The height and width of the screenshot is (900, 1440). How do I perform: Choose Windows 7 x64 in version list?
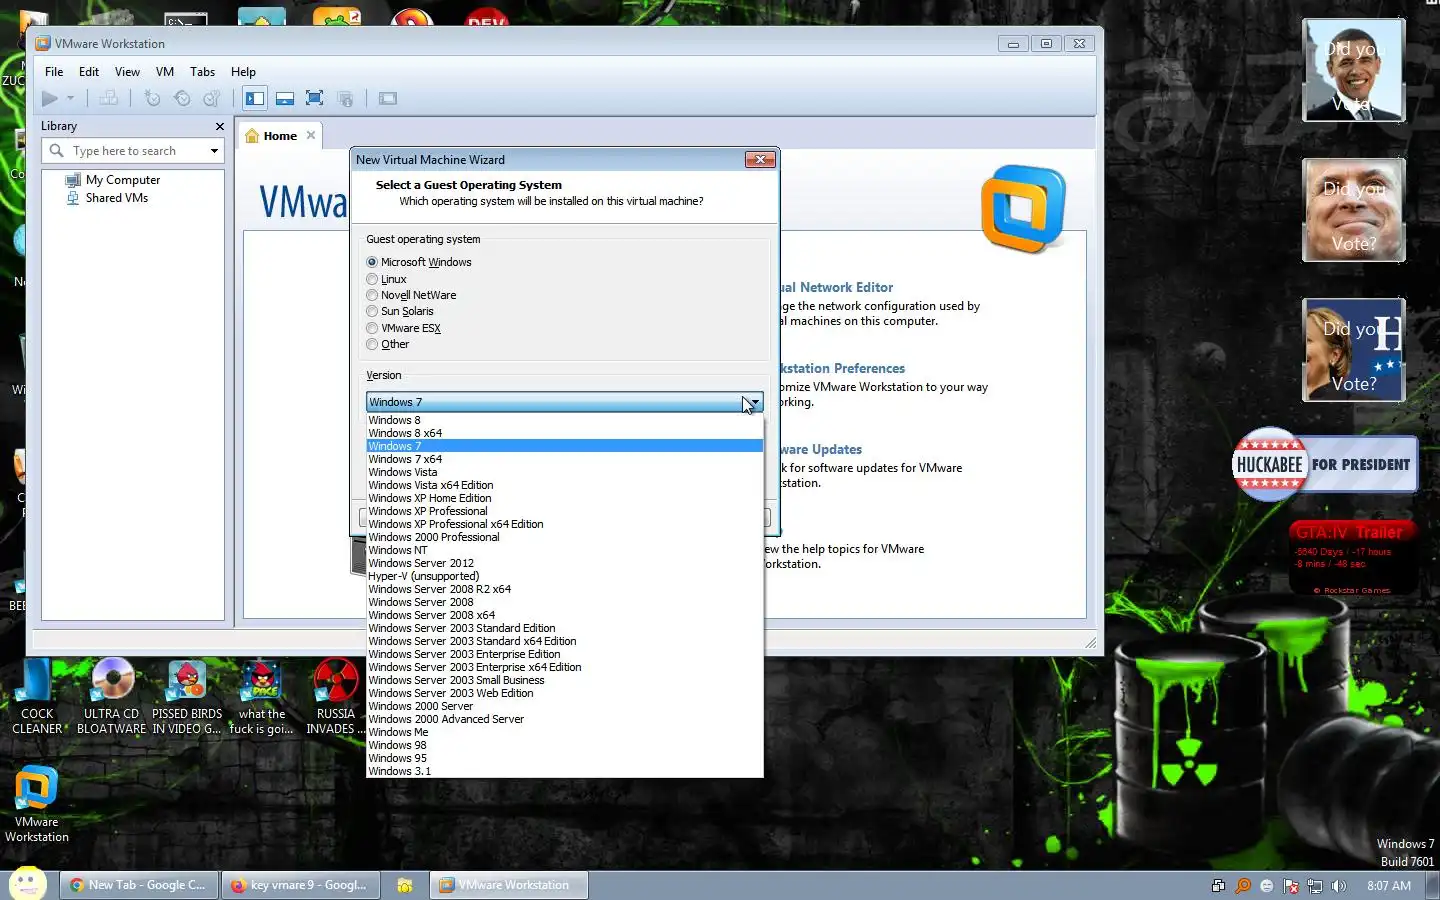[x=565, y=459]
